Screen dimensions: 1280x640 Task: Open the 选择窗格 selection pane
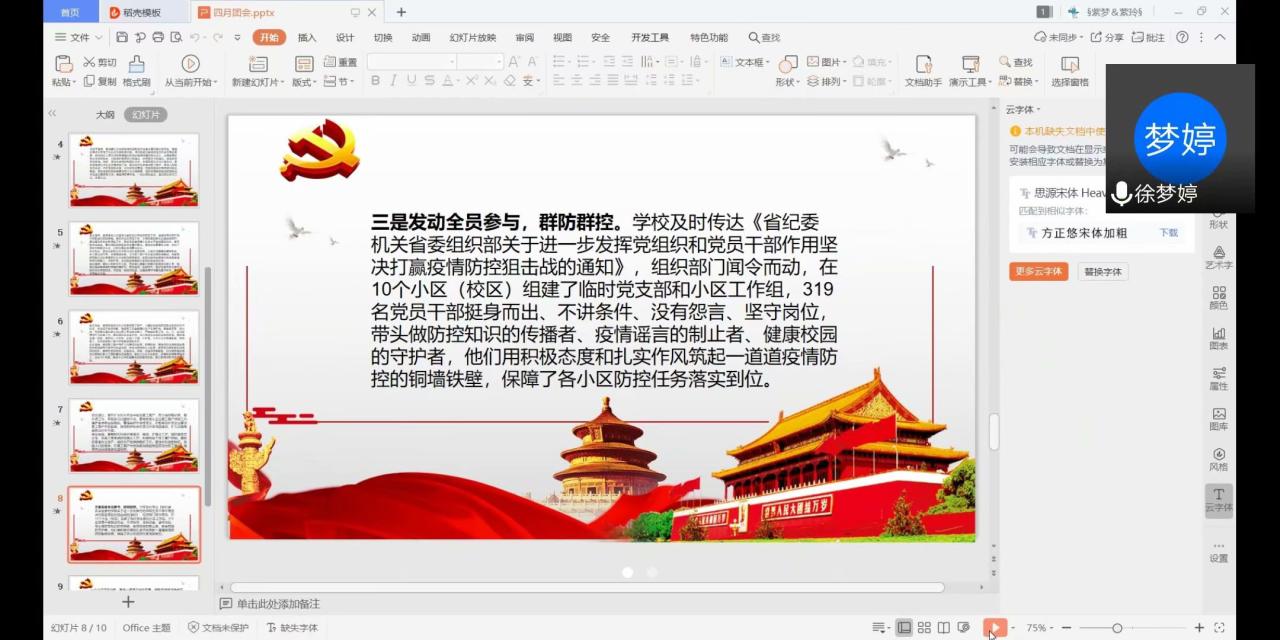pyautogui.click(x=1069, y=71)
